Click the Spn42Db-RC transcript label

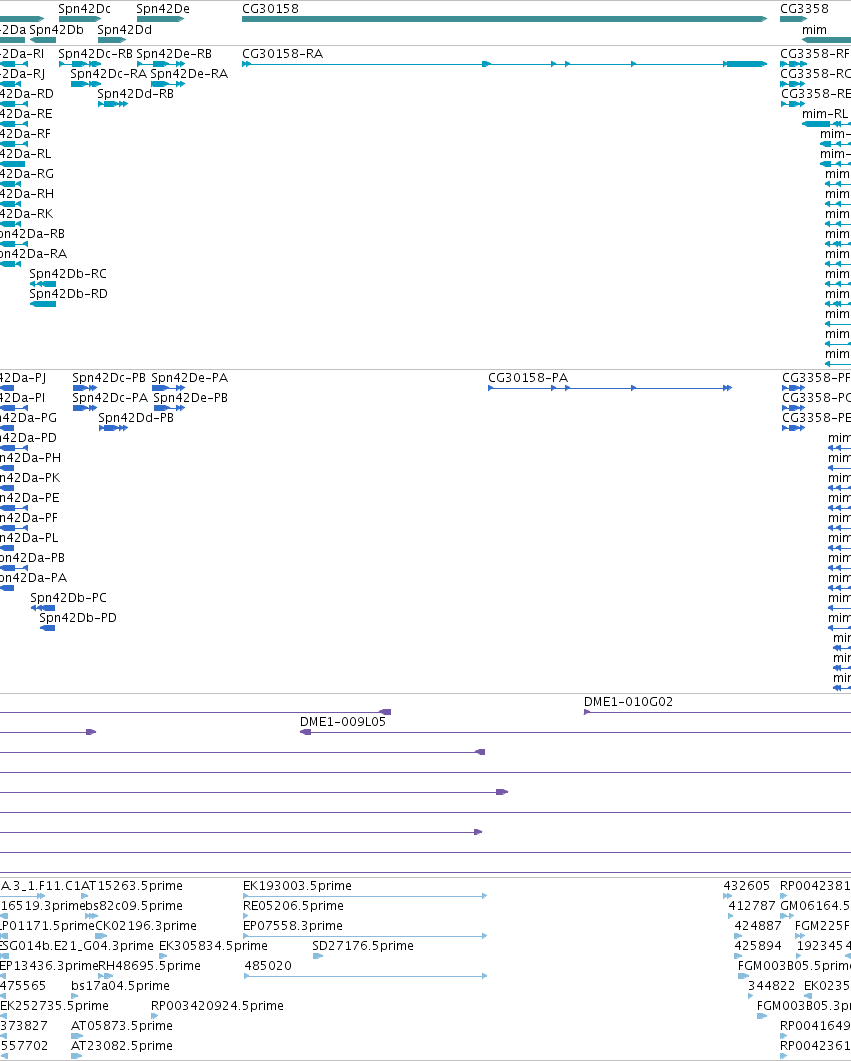point(68,274)
